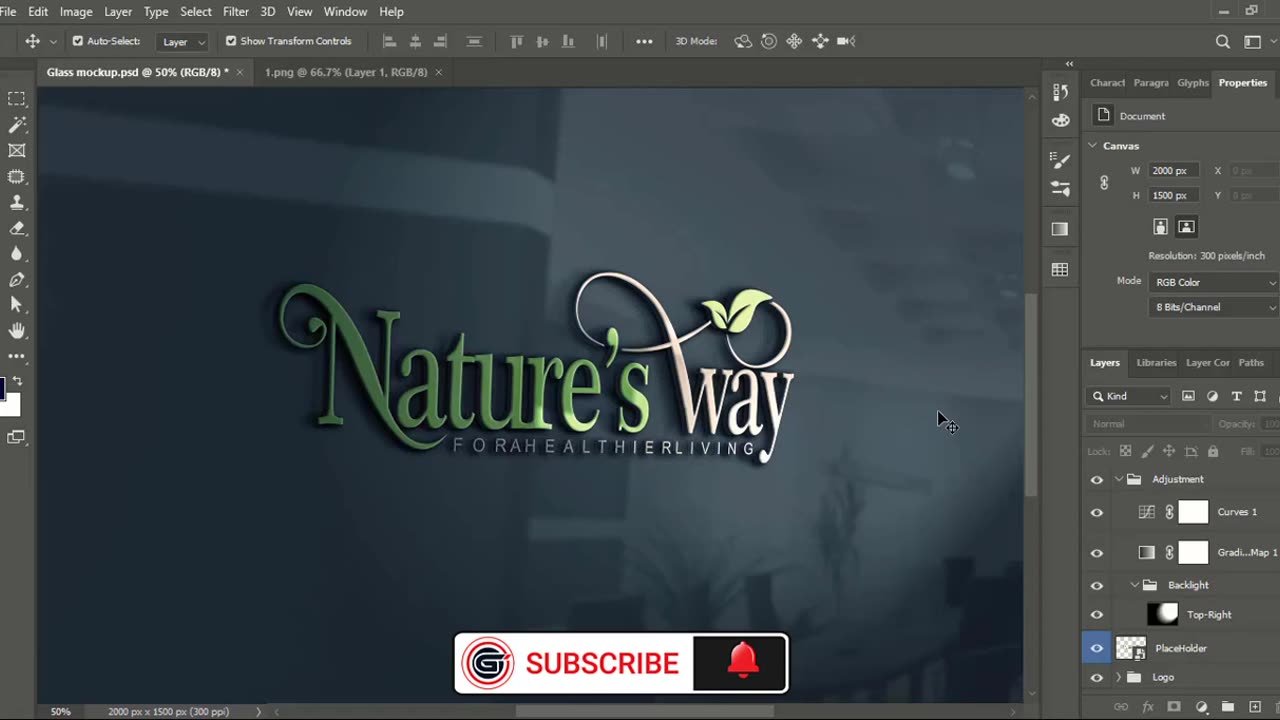Create a new layer with plus icon
The width and height of the screenshot is (1280, 720).
click(x=1255, y=707)
